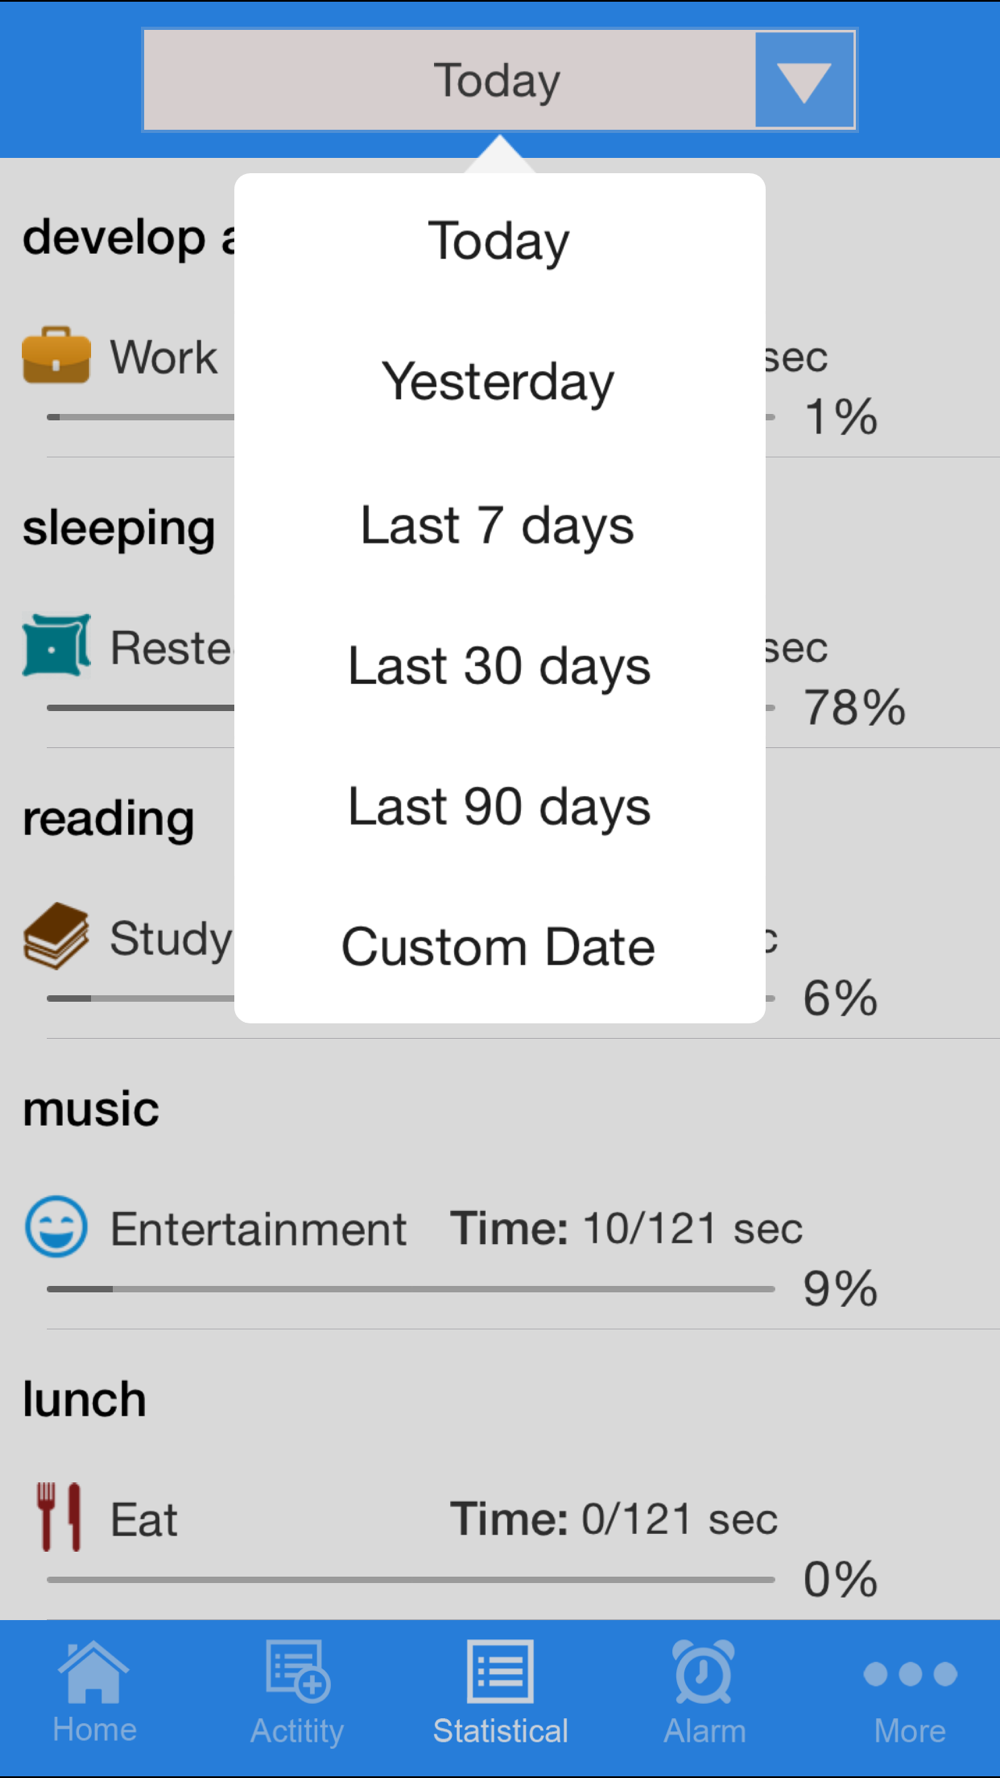Switch to the Actitity tab

click(297, 1691)
